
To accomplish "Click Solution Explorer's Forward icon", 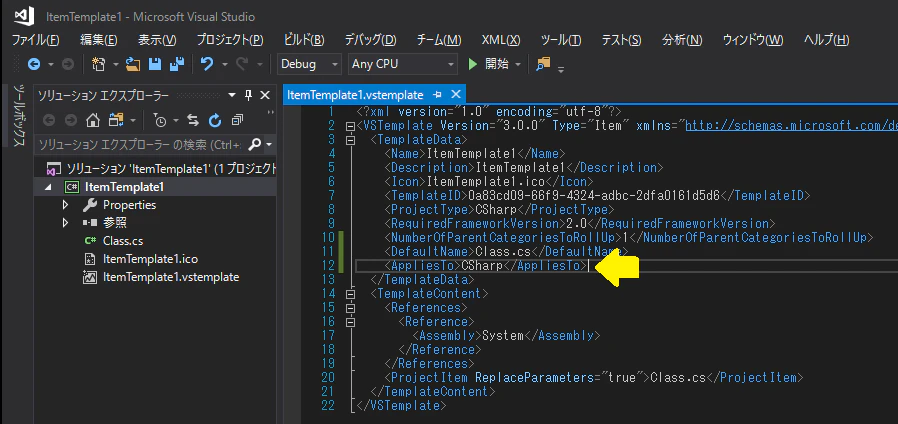I will [x=70, y=120].
